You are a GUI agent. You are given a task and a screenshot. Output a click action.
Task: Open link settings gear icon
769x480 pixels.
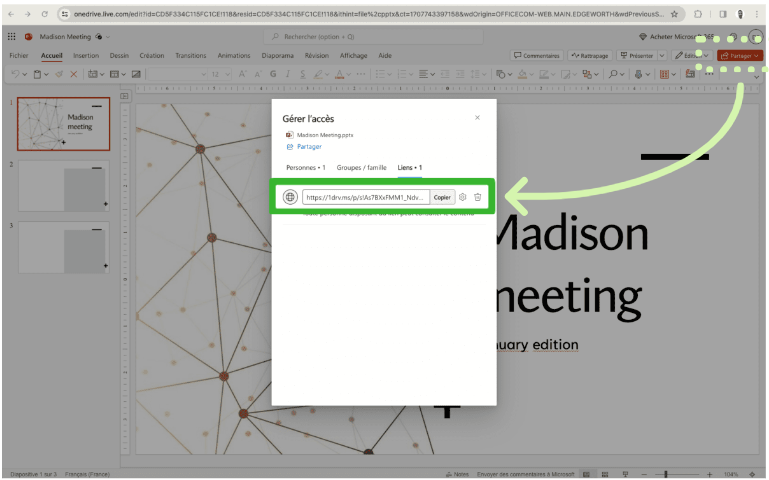tap(463, 197)
